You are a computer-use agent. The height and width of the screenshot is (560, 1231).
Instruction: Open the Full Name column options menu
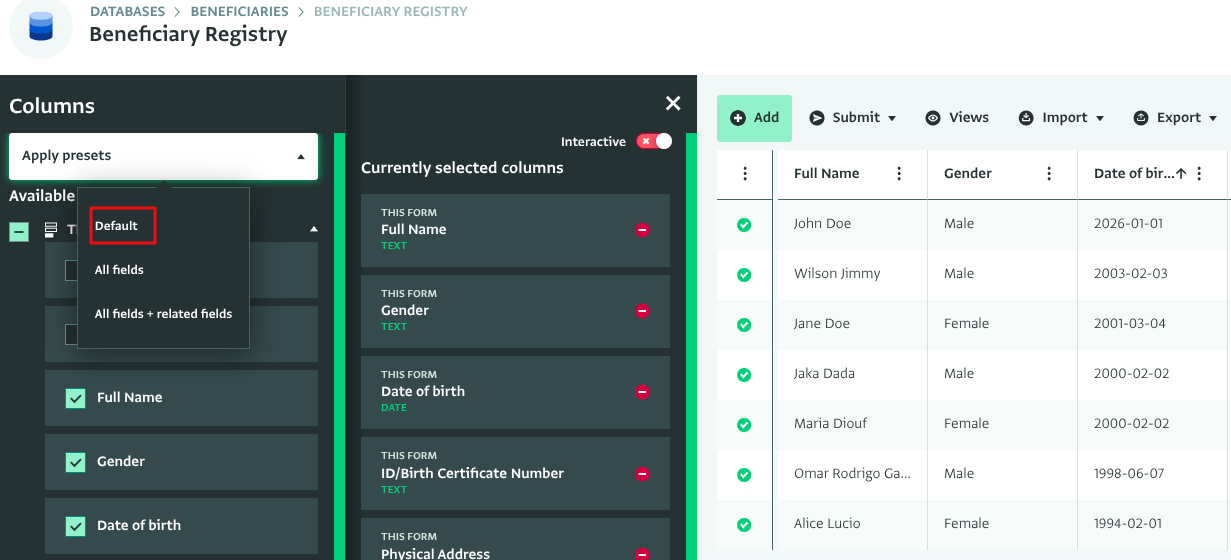tap(899, 174)
